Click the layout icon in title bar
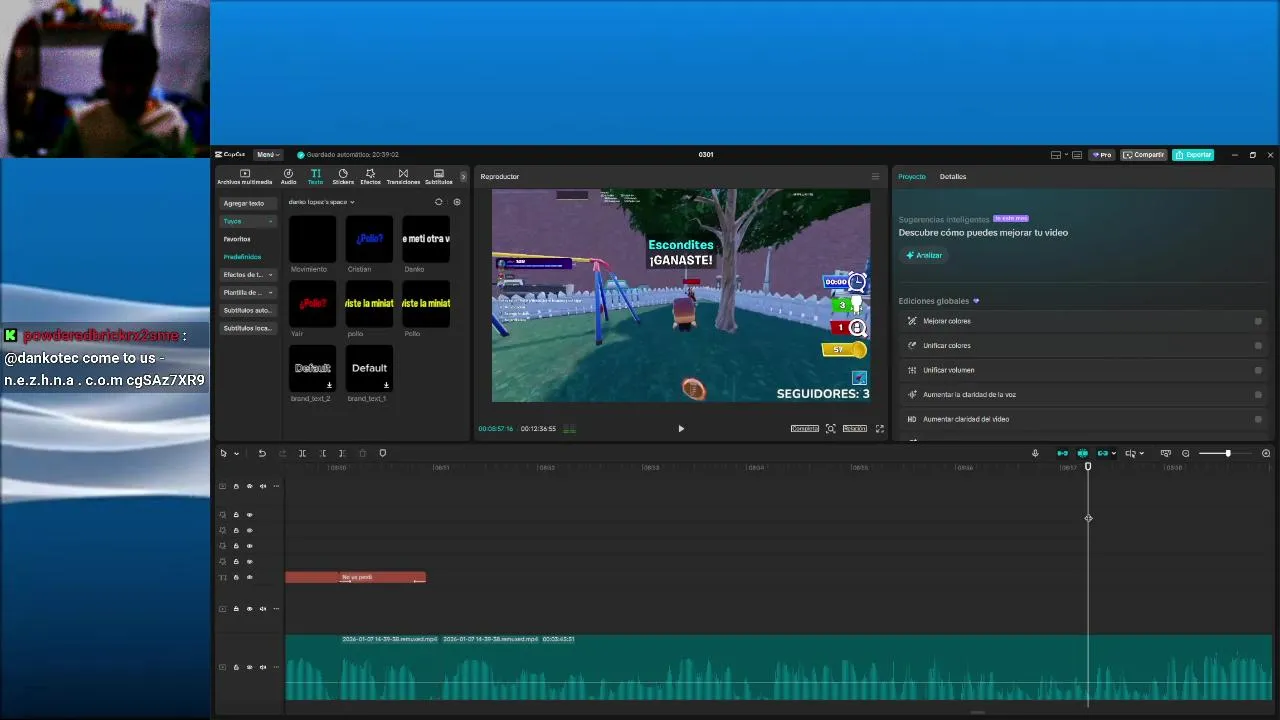 (1055, 155)
